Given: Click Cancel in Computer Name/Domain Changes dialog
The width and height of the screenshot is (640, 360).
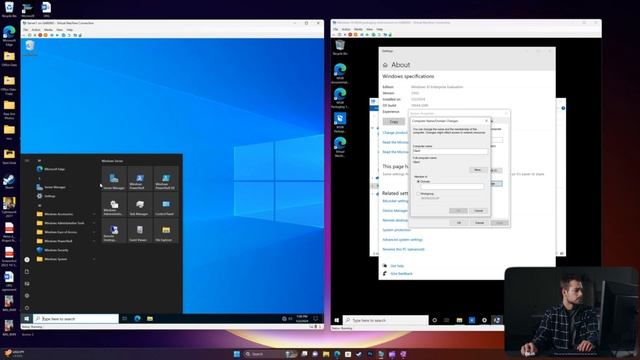Looking at the screenshot, I should click(x=479, y=211).
